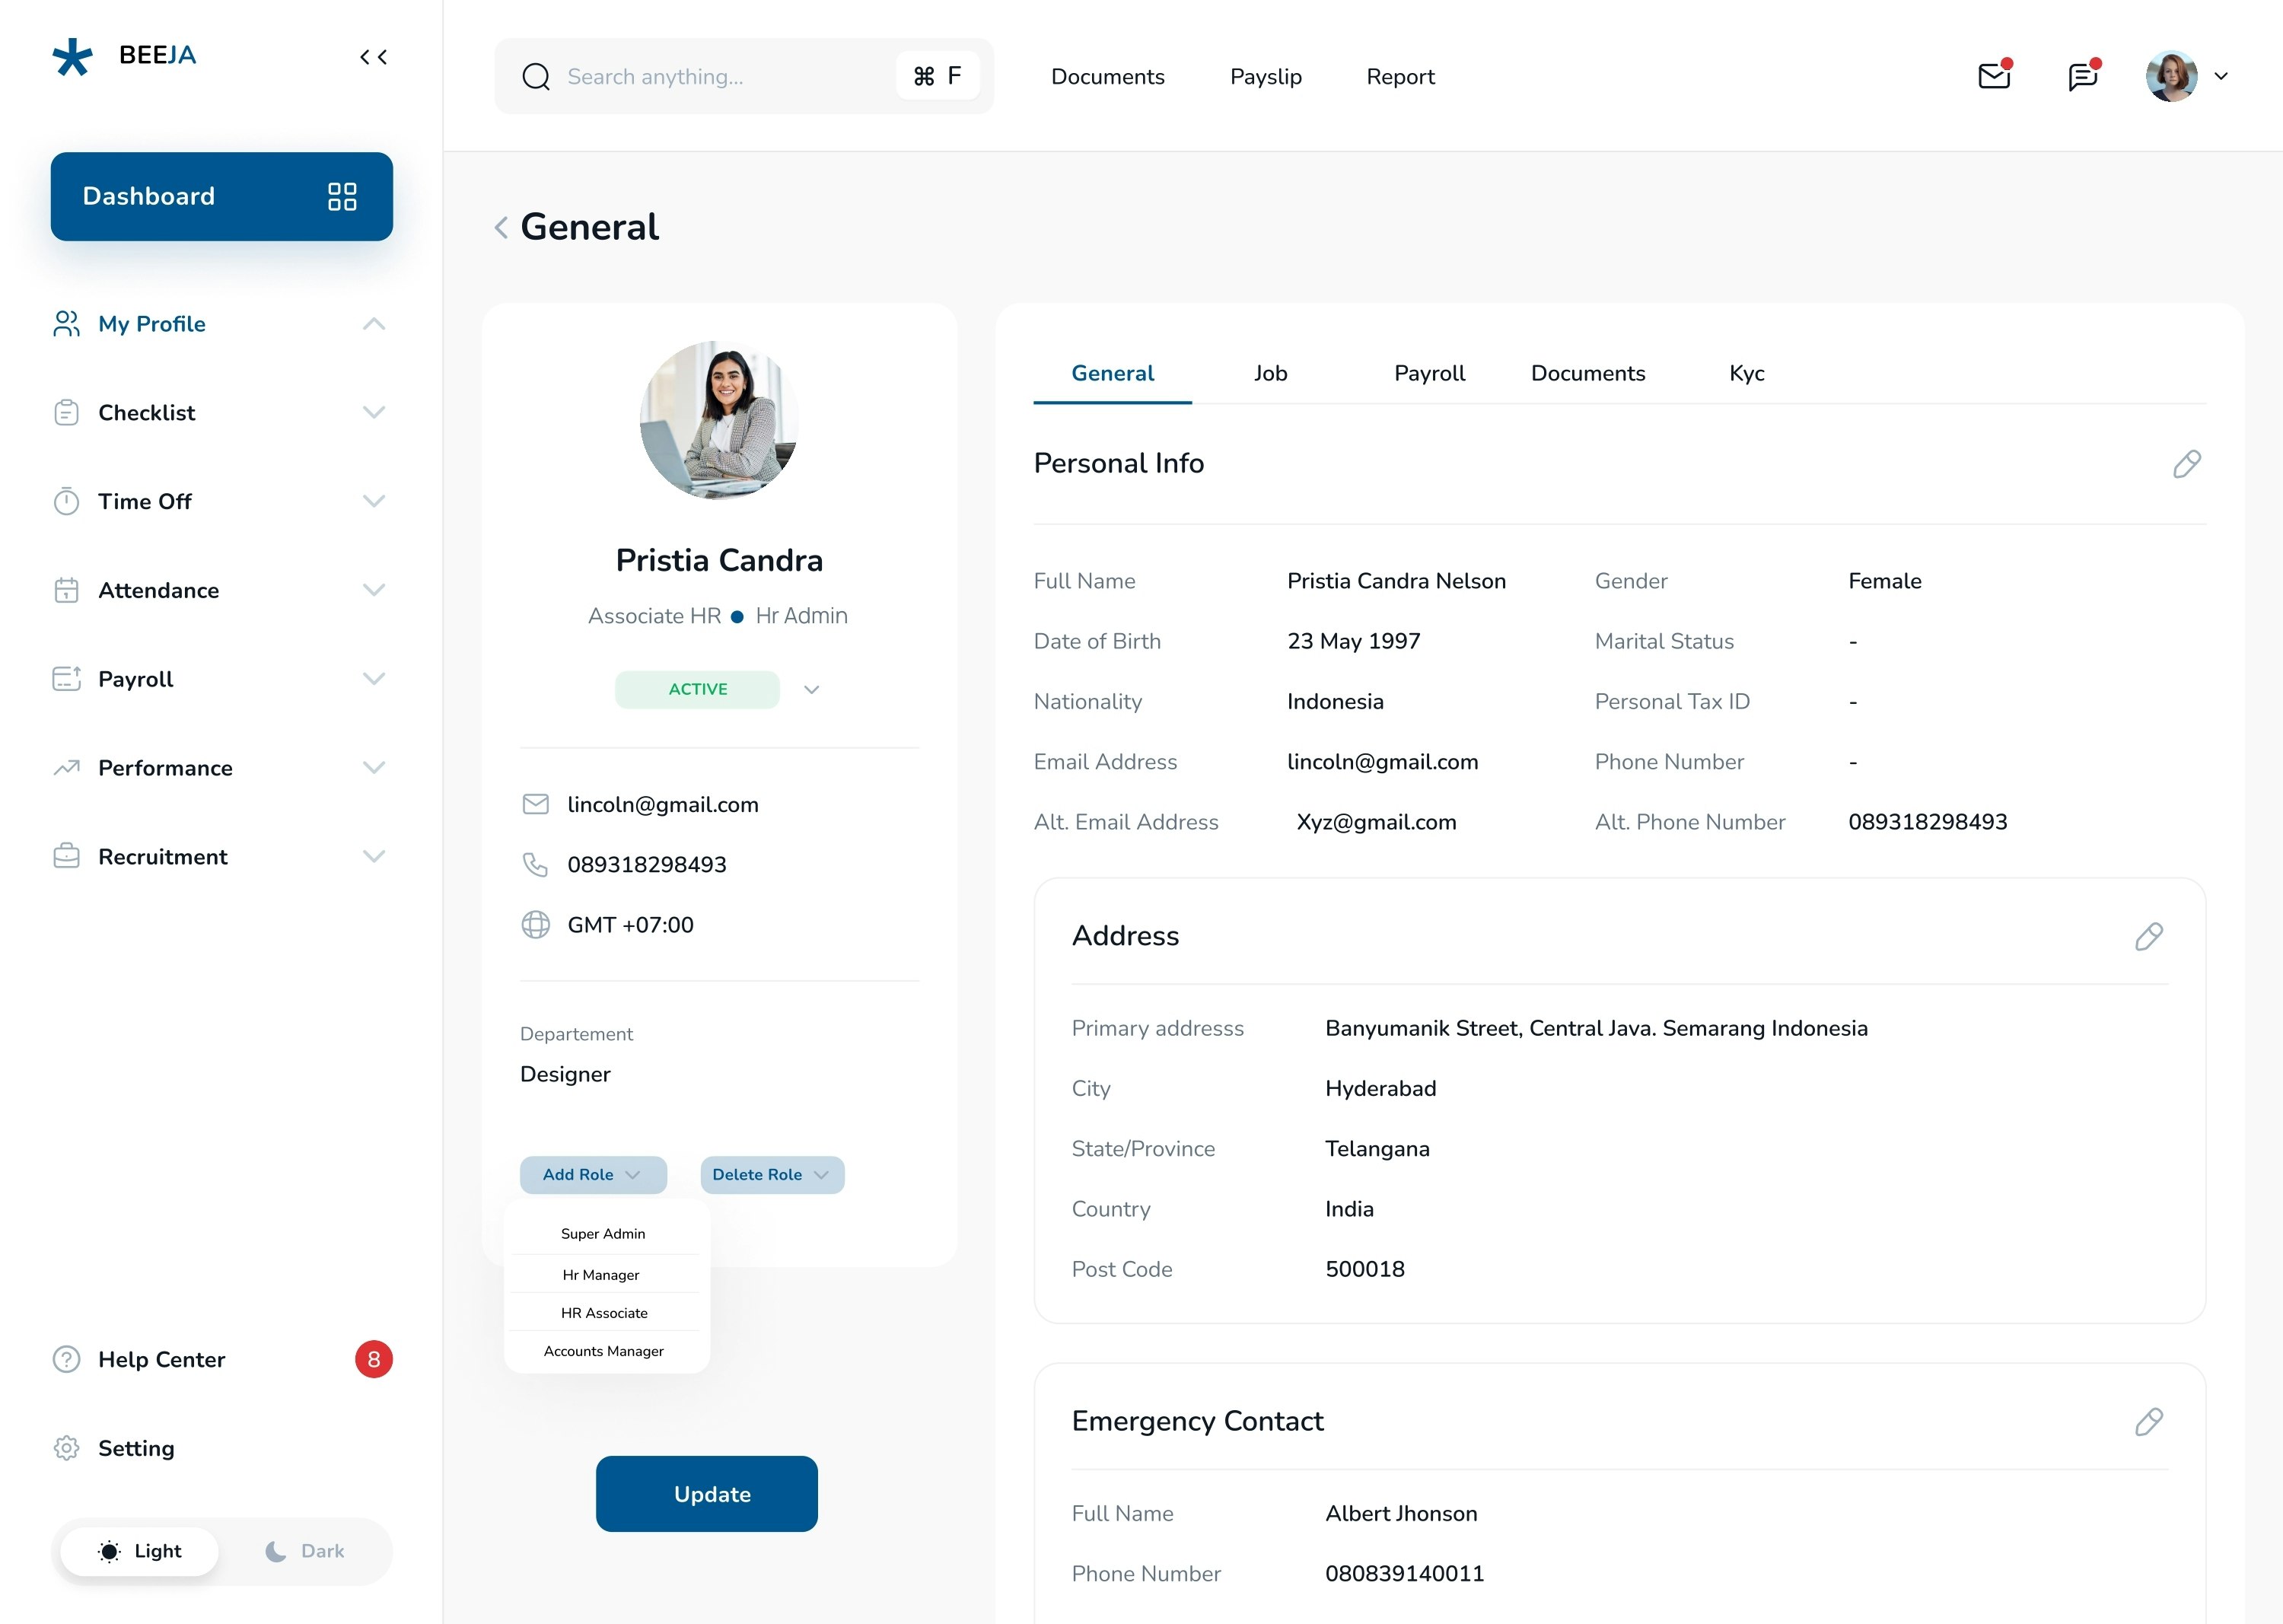The width and height of the screenshot is (2283, 1624).
Task: Select the General tab
Action: (1112, 373)
